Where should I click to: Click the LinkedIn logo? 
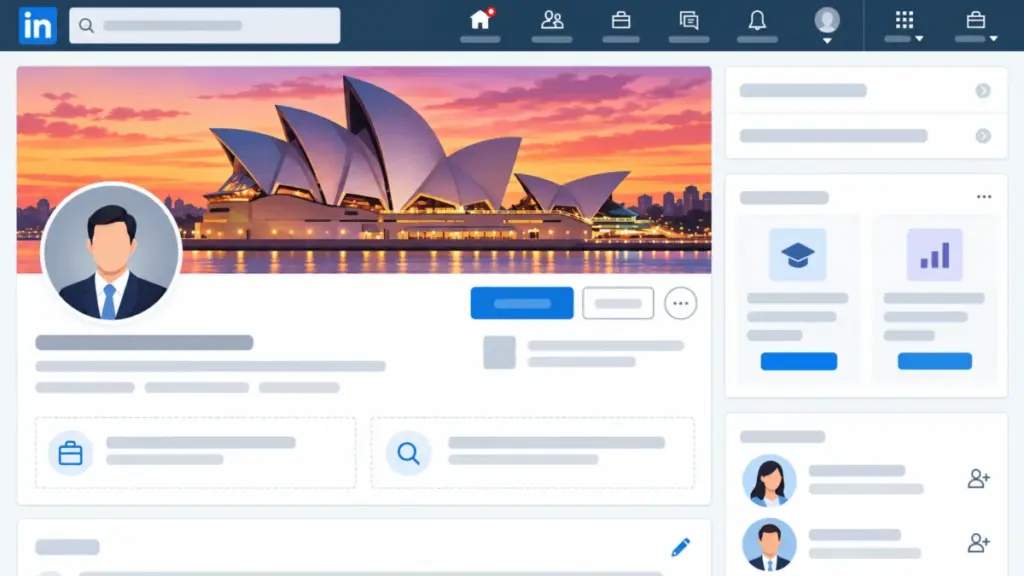tap(37, 25)
